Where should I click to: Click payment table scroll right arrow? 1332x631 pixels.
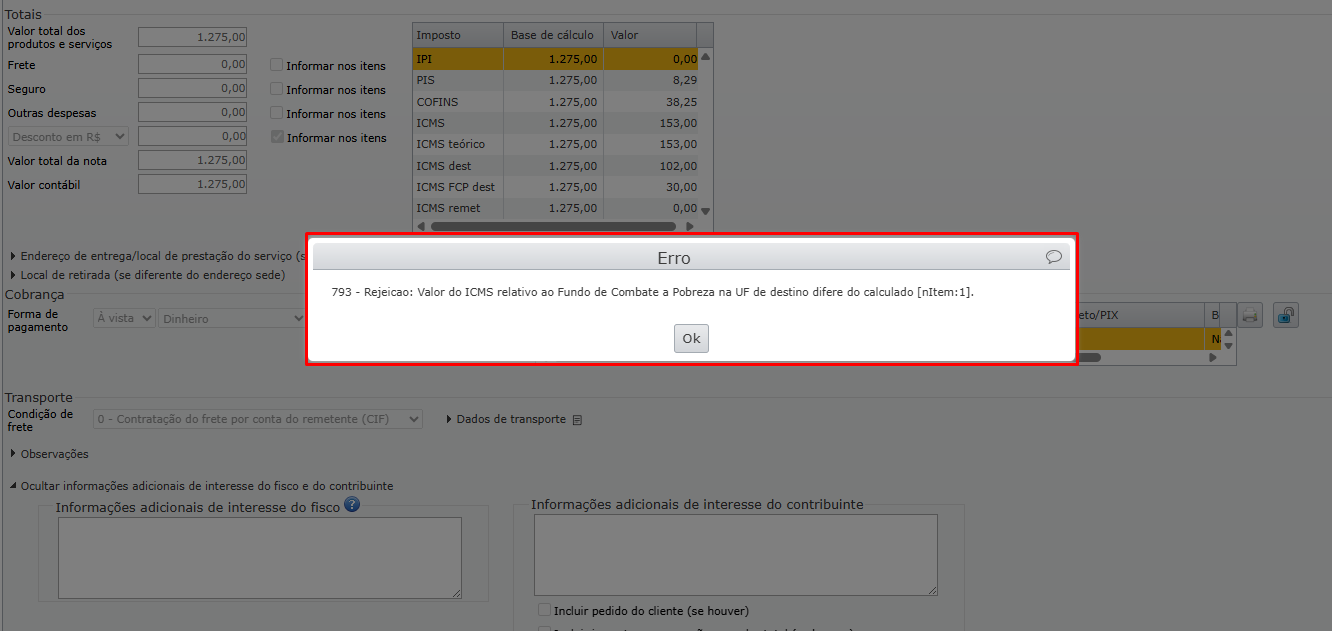(1214, 357)
